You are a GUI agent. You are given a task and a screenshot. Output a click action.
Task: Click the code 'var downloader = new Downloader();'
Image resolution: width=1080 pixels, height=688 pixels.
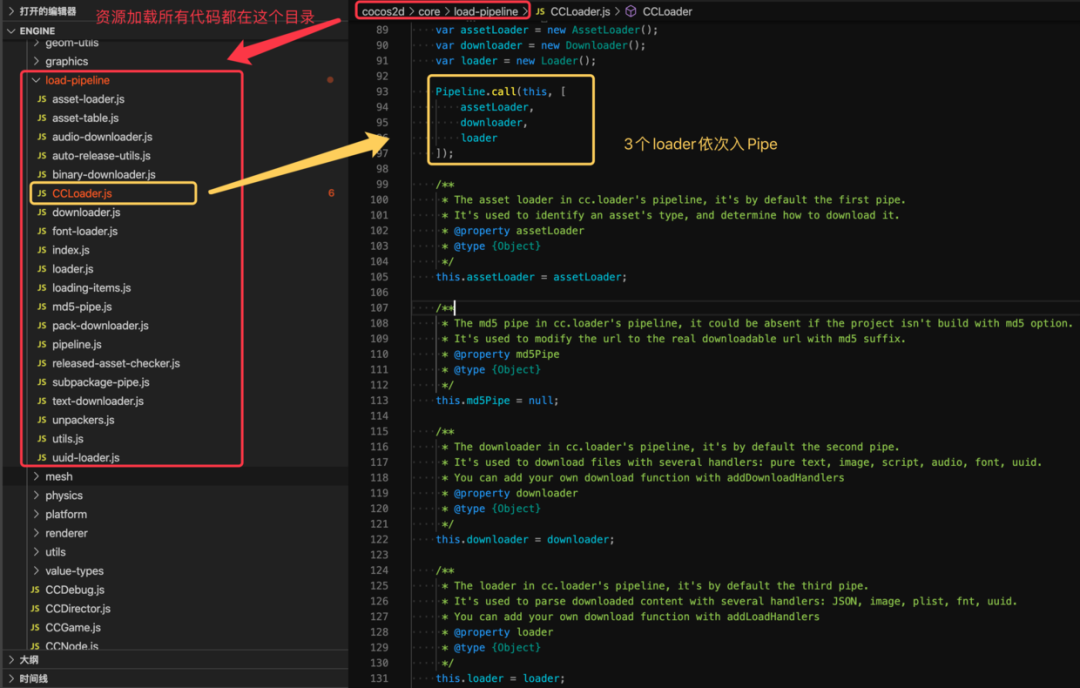(x=541, y=45)
